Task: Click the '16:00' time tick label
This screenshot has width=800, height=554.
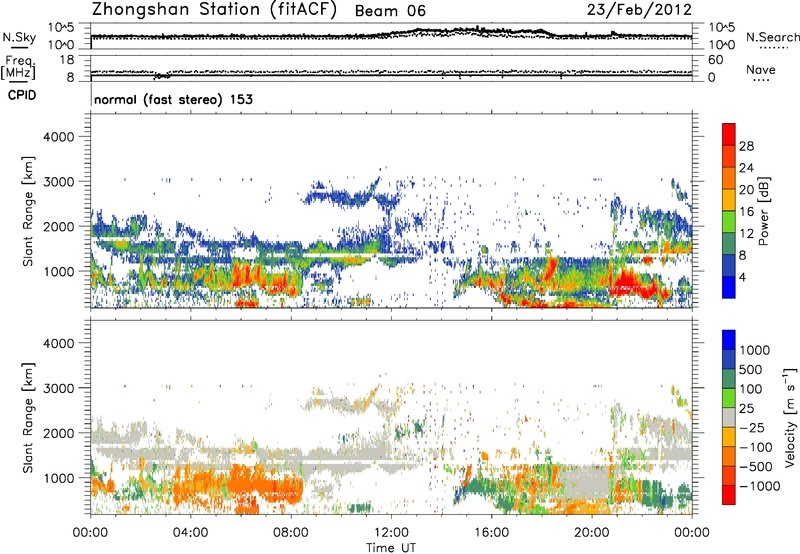Action: (491, 533)
